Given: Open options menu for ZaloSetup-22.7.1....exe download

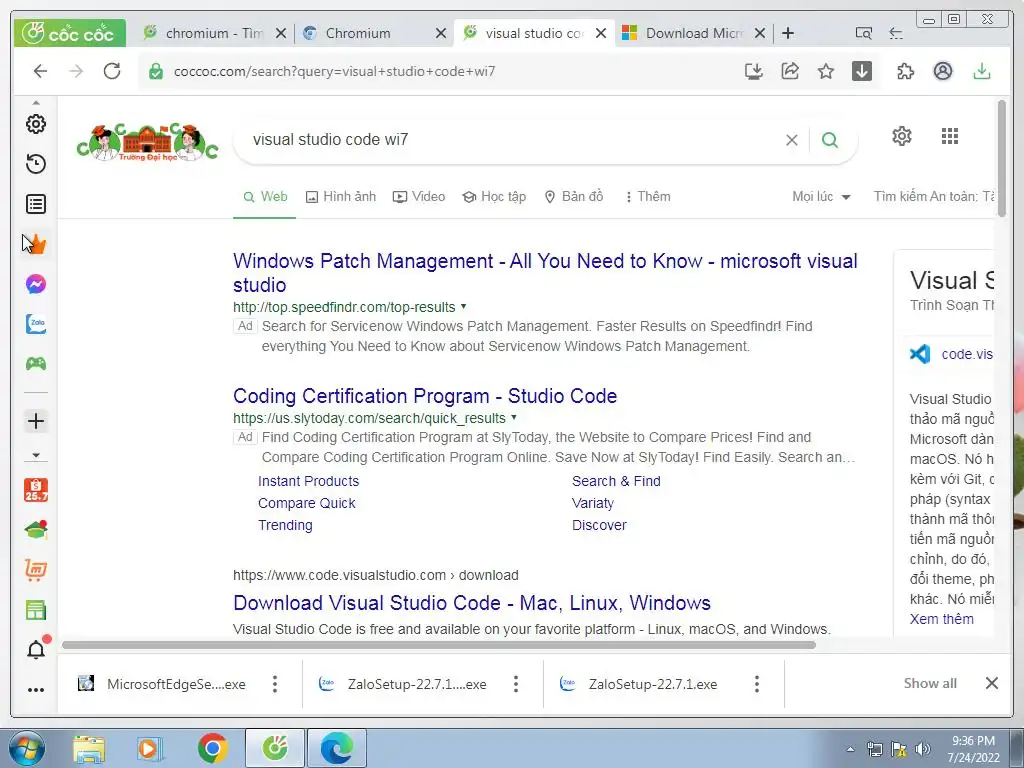Looking at the screenshot, I should 516,684.
